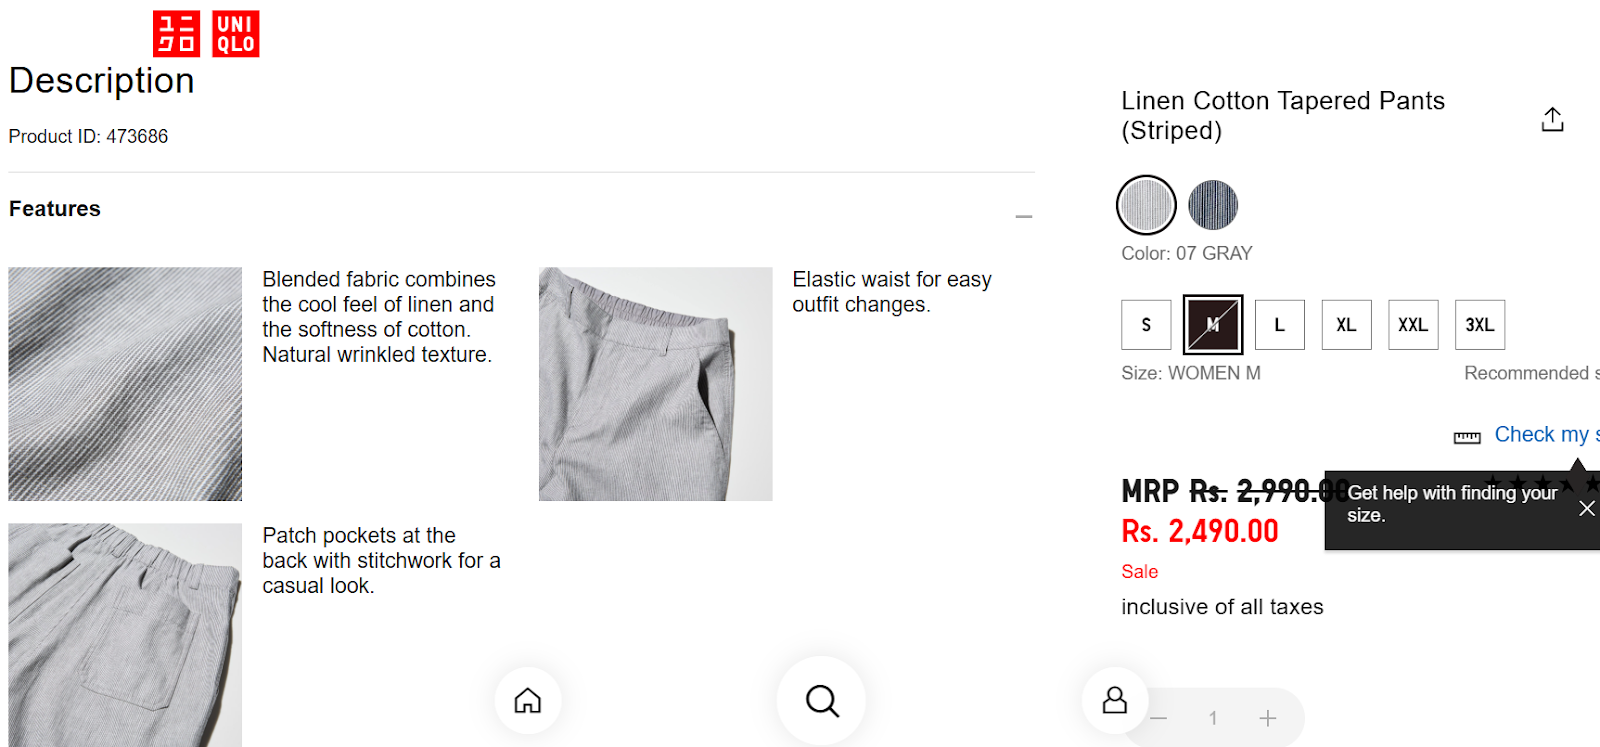Dismiss the size help tooltip
The height and width of the screenshot is (747, 1600).
(x=1585, y=508)
